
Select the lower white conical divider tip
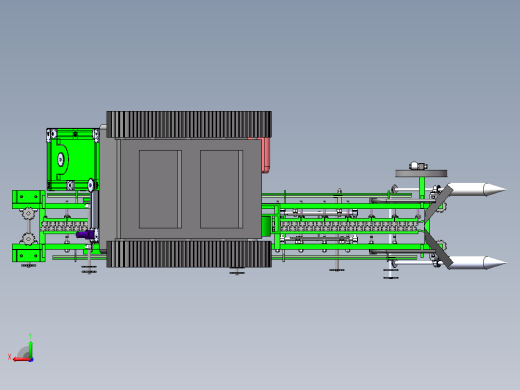click(x=477, y=263)
